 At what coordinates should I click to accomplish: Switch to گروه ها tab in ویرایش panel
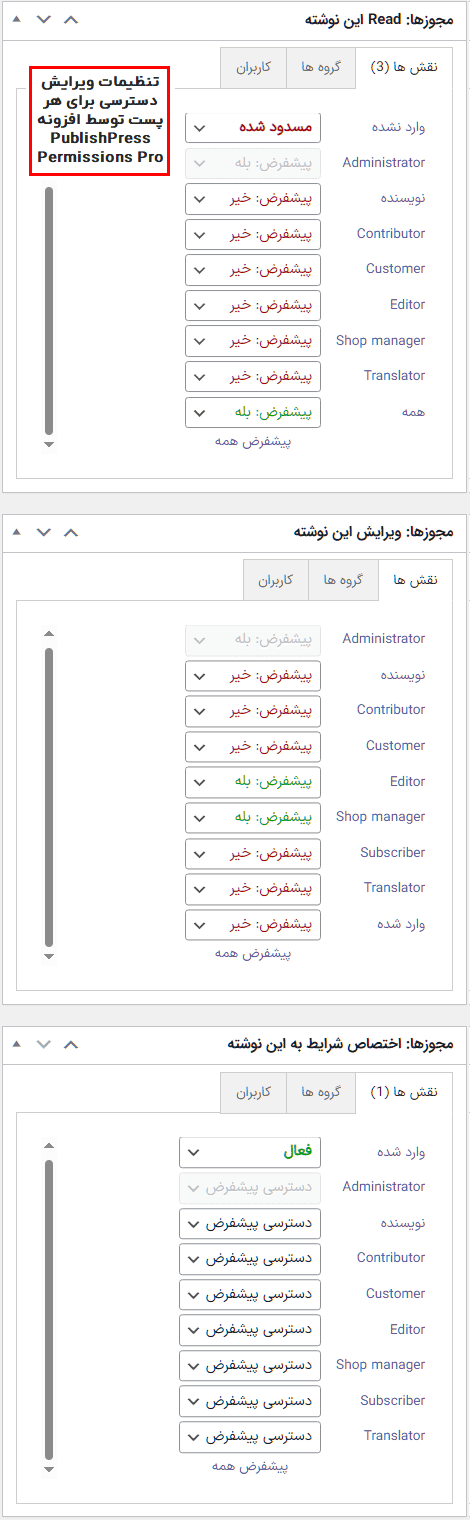click(344, 580)
